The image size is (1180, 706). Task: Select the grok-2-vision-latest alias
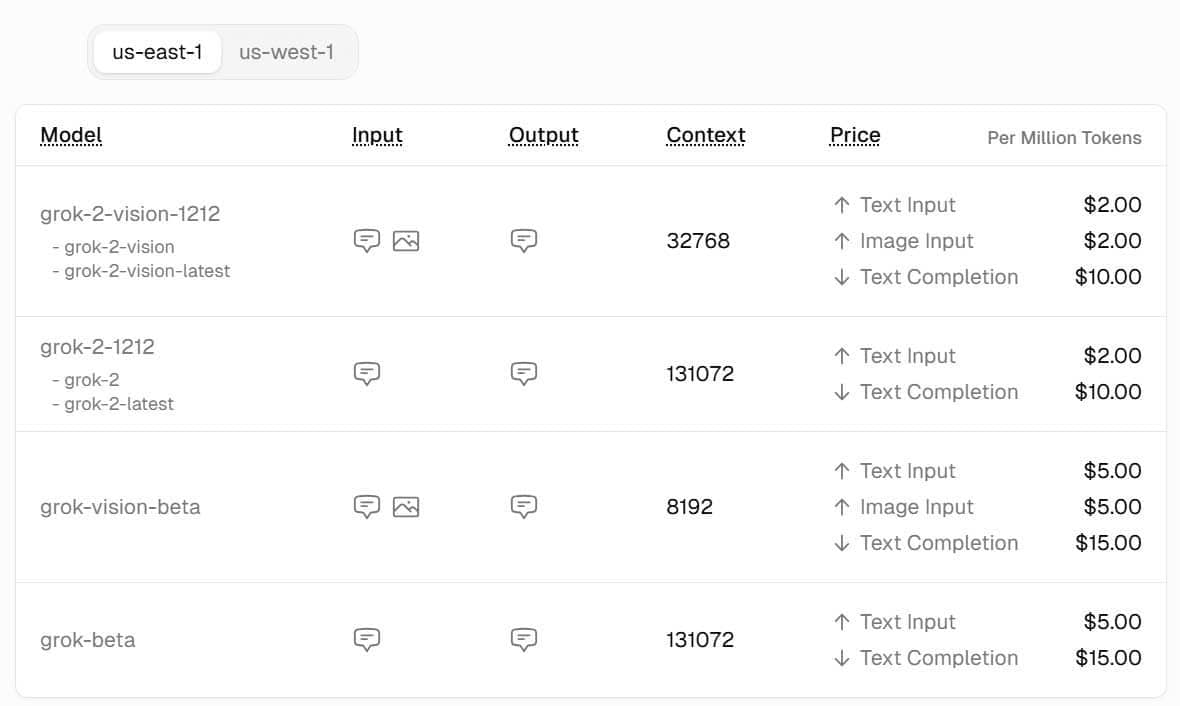[147, 271]
